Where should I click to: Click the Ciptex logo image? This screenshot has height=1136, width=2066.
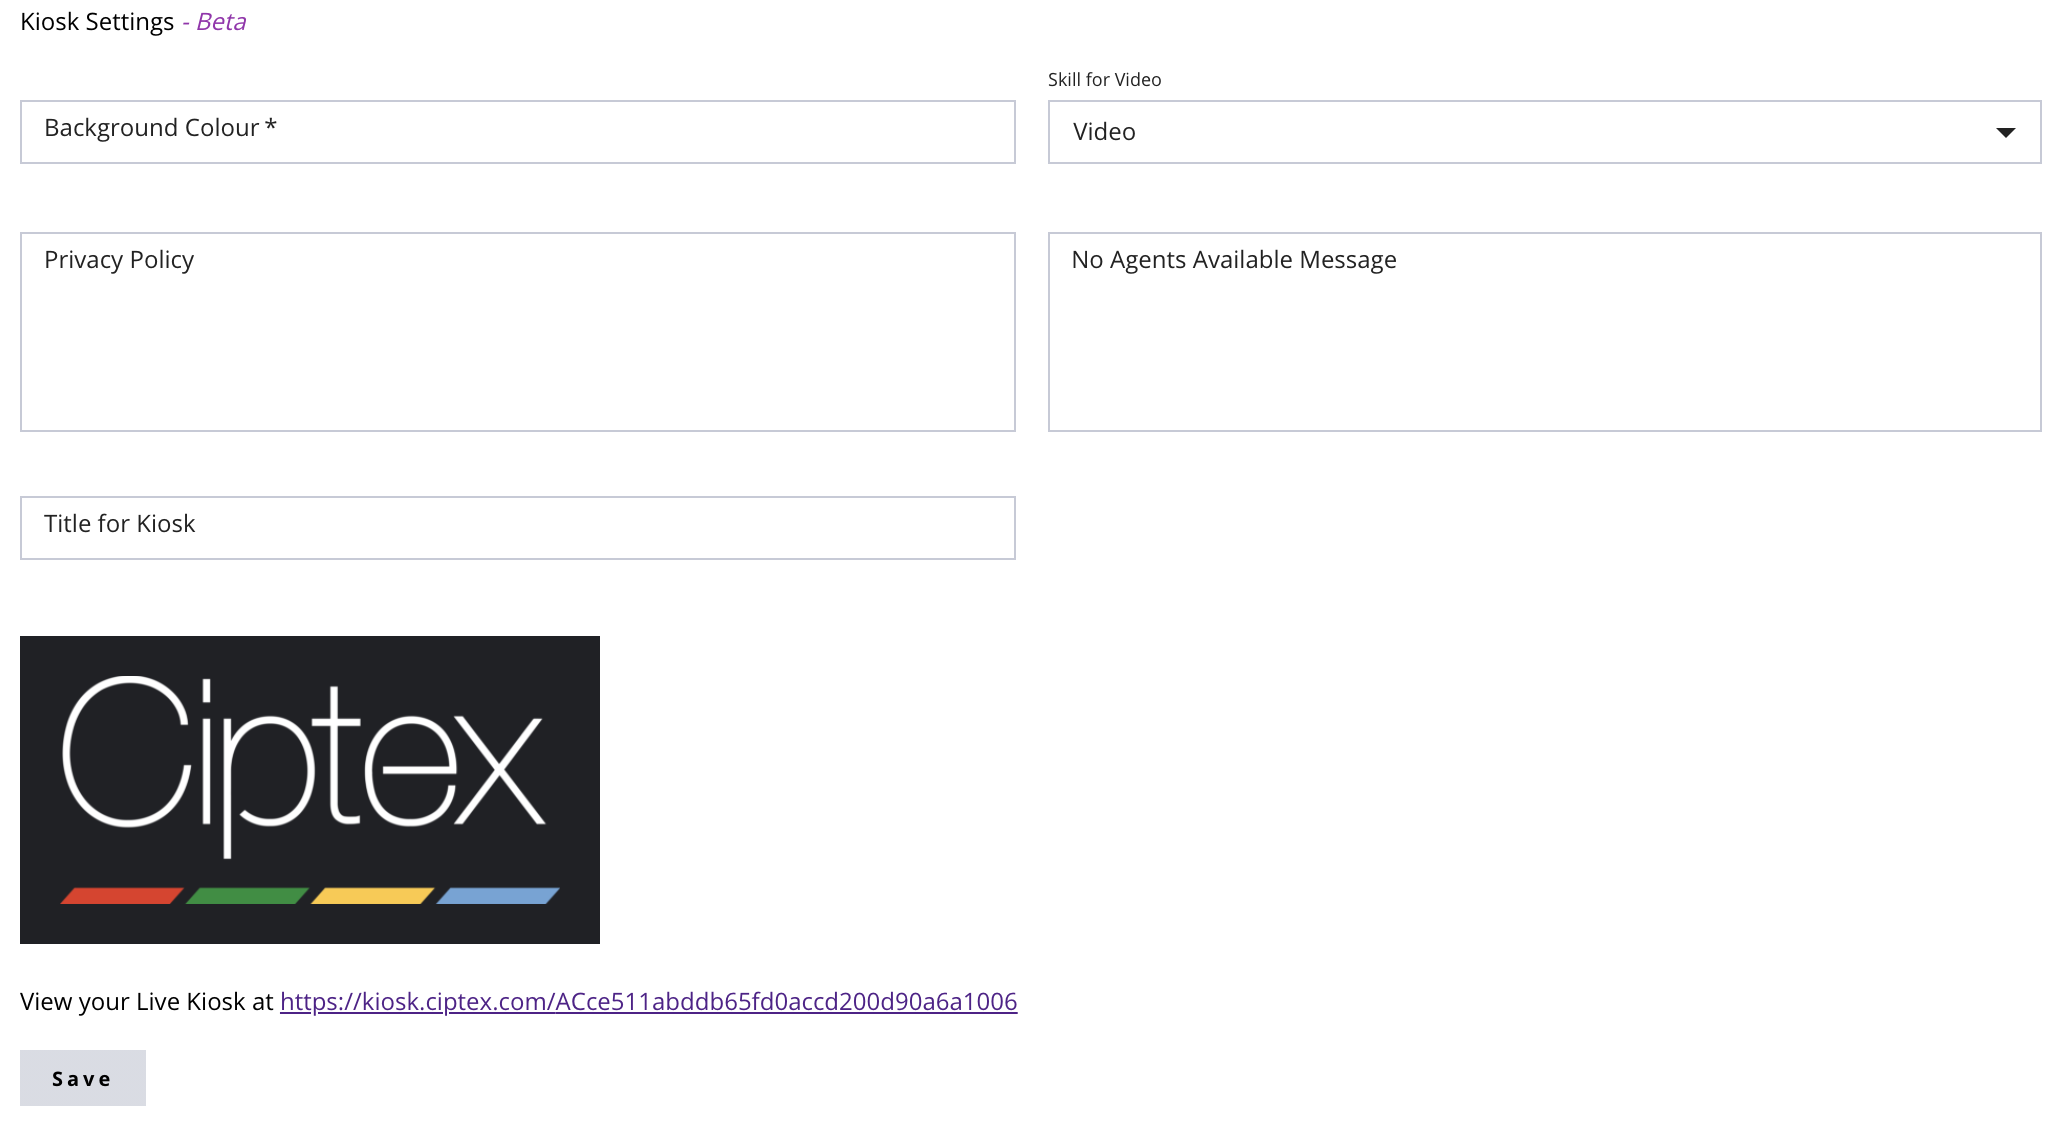coord(310,790)
